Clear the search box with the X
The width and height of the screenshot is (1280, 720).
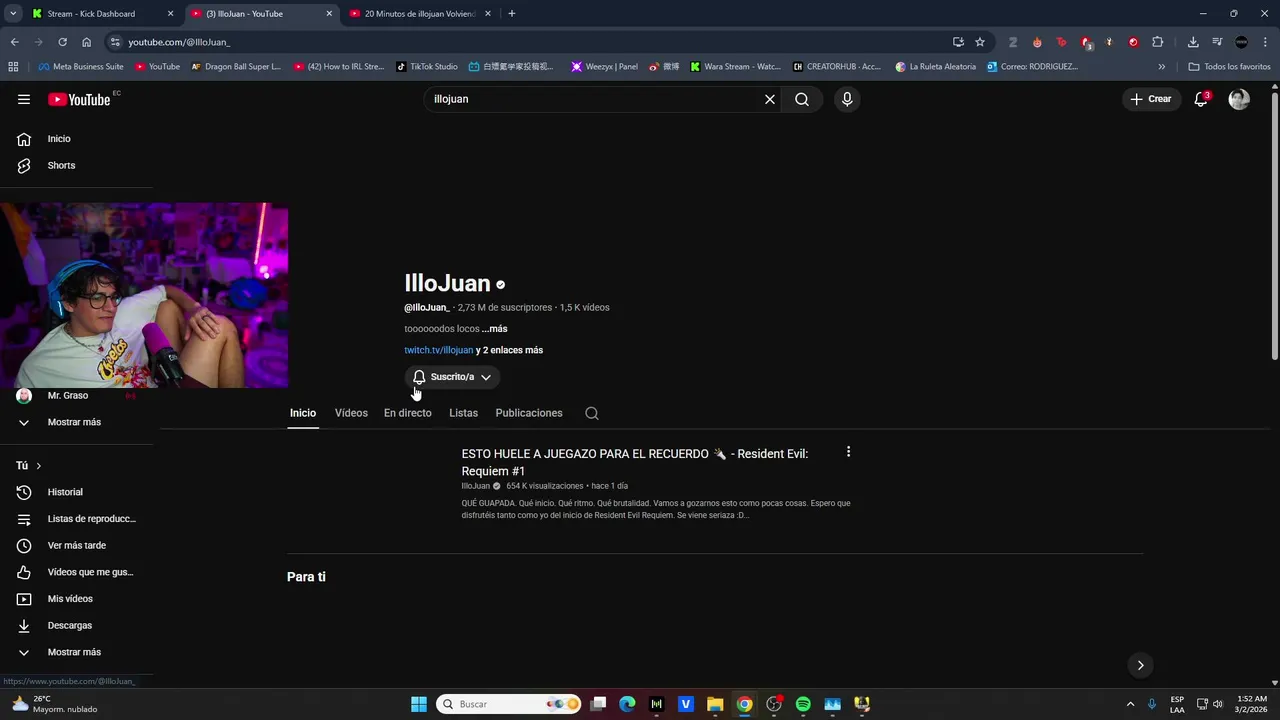point(770,99)
